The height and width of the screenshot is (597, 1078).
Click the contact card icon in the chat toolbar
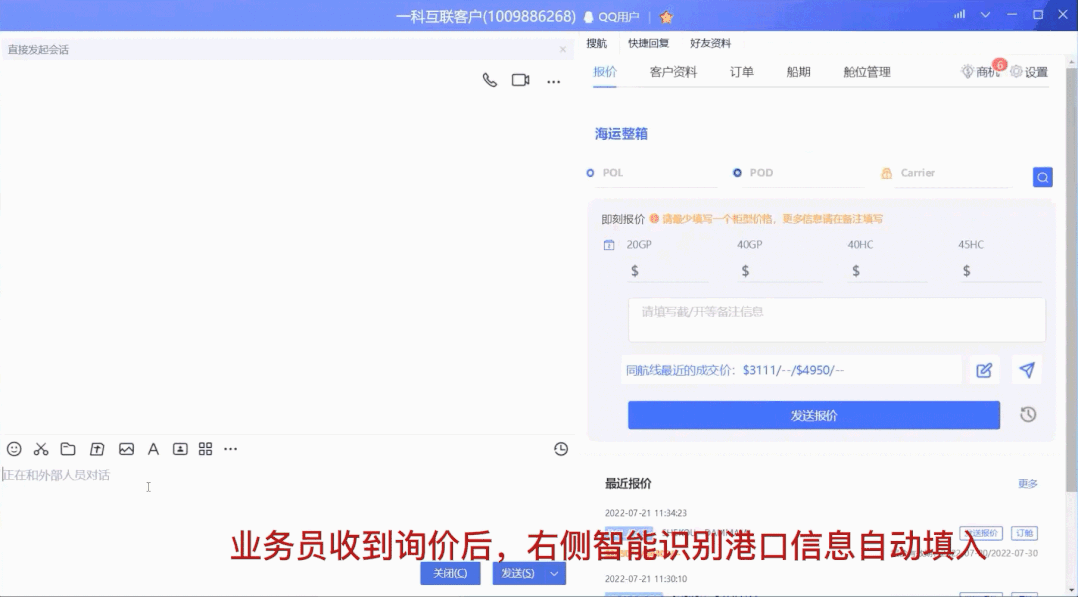[179, 449]
